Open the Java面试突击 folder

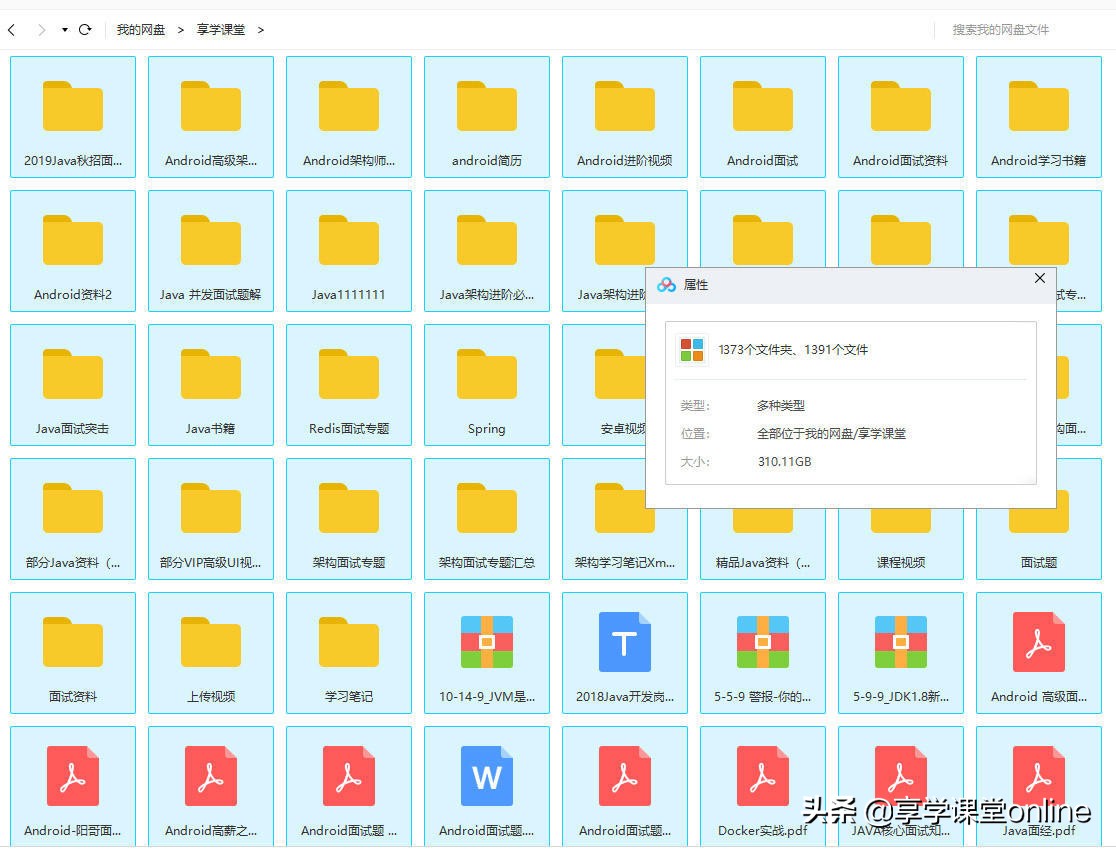(73, 384)
